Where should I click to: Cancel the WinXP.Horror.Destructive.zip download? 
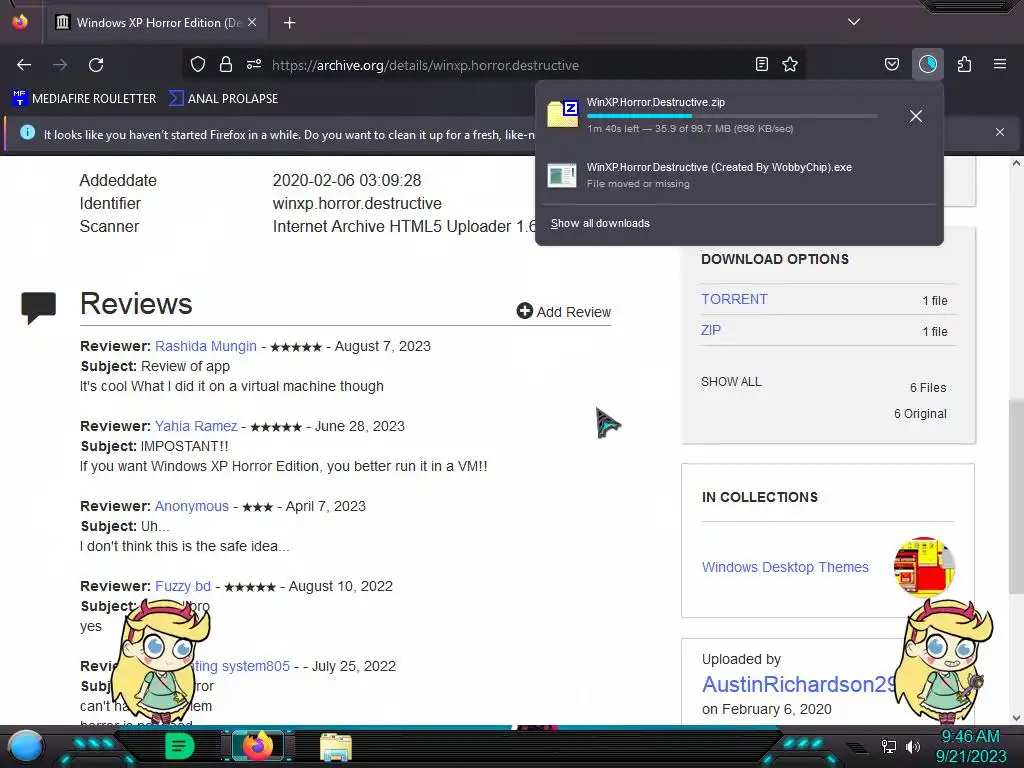pos(916,116)
